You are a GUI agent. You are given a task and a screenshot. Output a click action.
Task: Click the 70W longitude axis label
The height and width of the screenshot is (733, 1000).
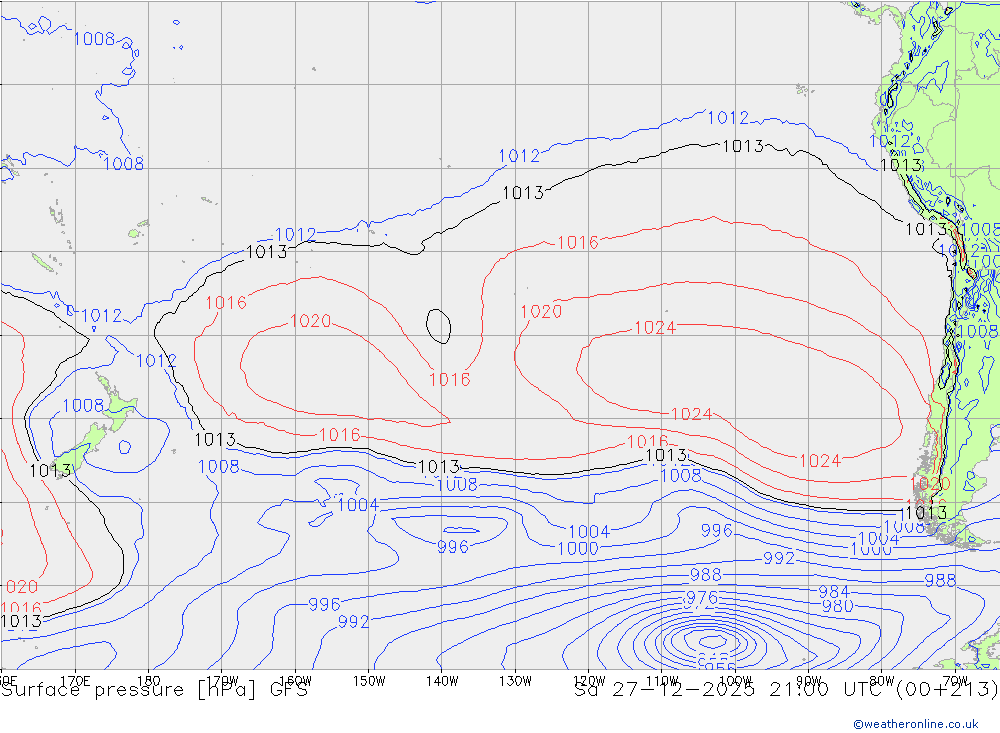pos(955,681)
